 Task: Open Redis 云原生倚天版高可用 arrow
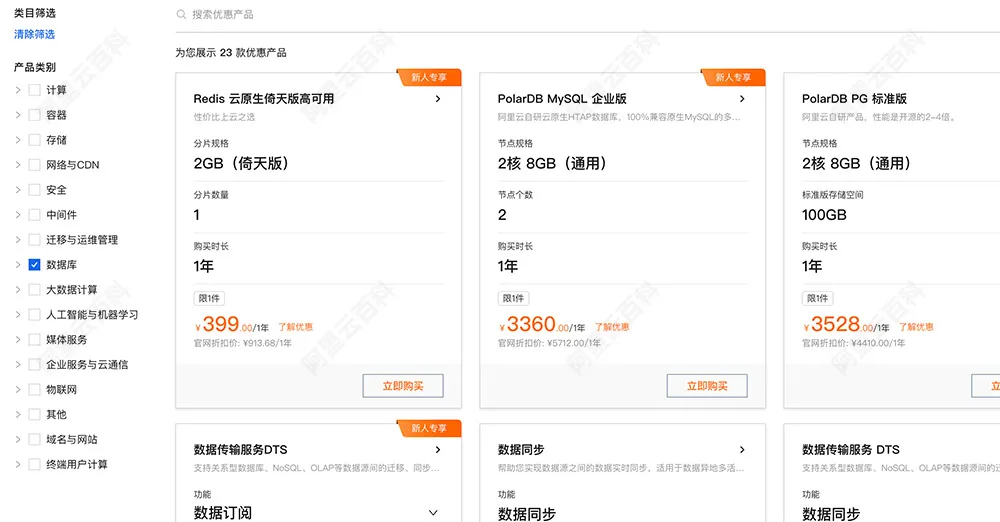tap(438, 99)
